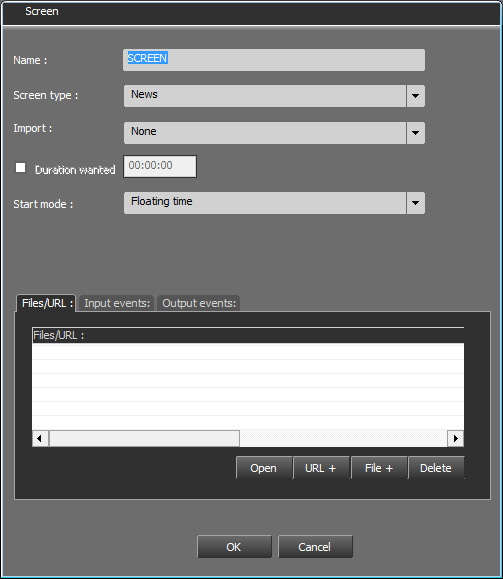Switch to the Output events tab
Image resolution: width=503 pixels, height=579 pixels.
point(199,304)
